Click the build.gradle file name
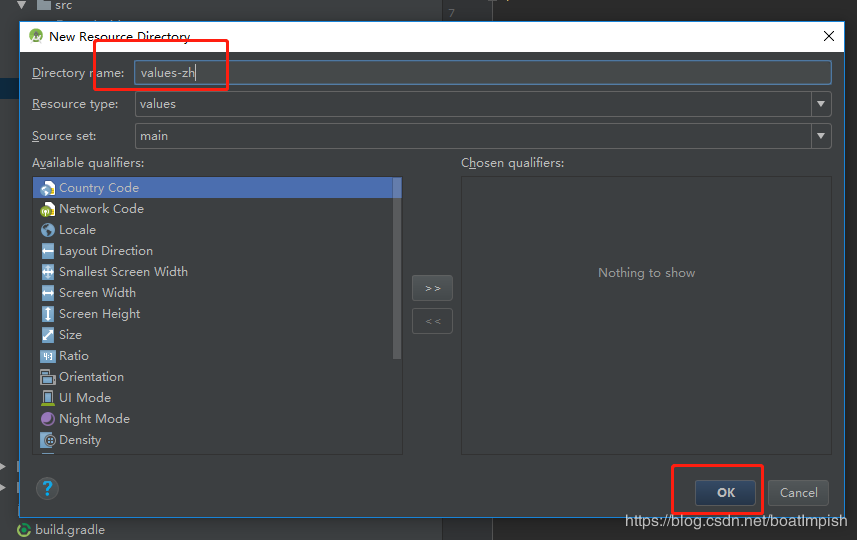This screenshot has height=540, width=857. point(70,530)
